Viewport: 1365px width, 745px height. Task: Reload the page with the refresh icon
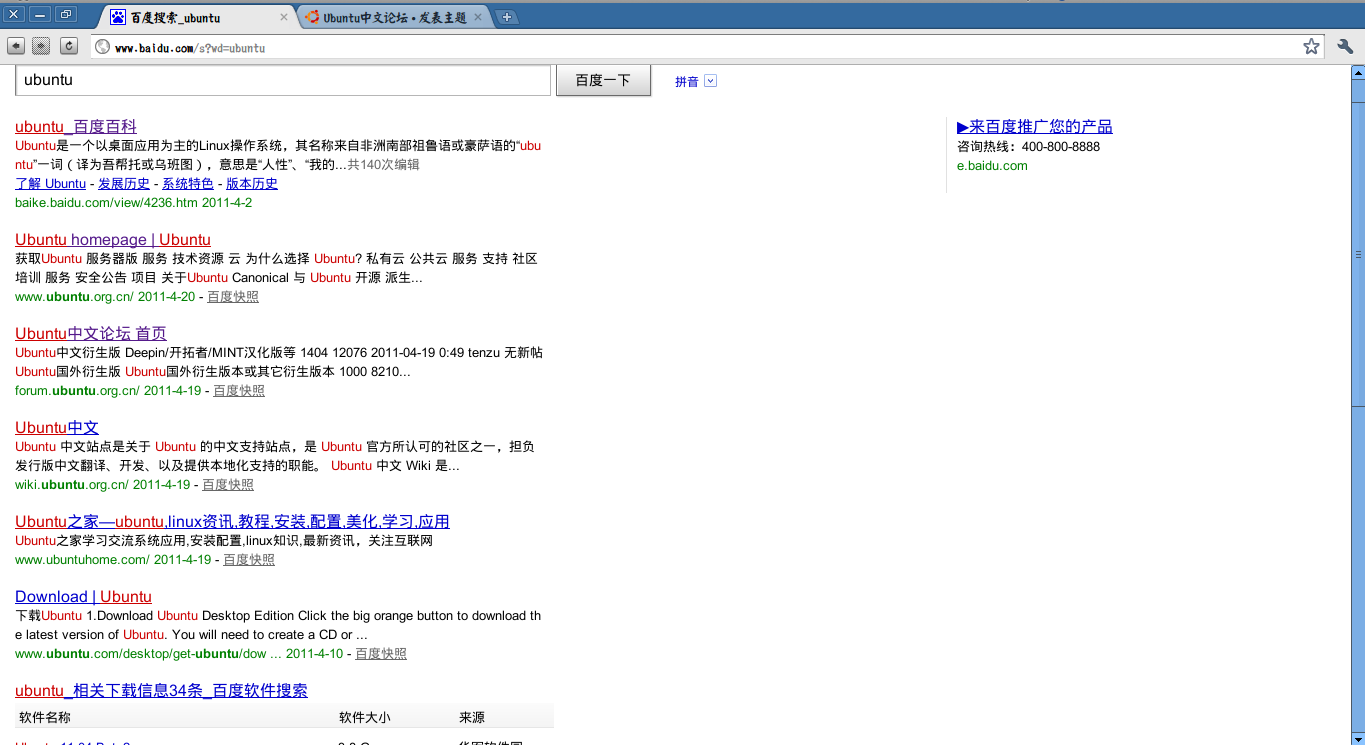[x=69, y=46]
